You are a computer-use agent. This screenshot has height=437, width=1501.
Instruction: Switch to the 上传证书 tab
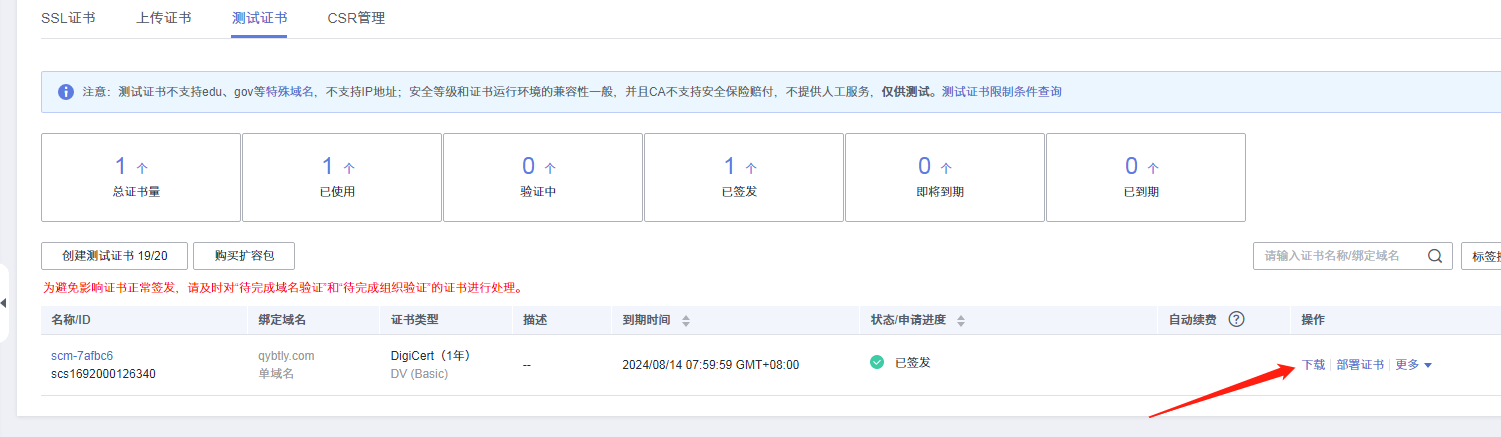(164, 18)
